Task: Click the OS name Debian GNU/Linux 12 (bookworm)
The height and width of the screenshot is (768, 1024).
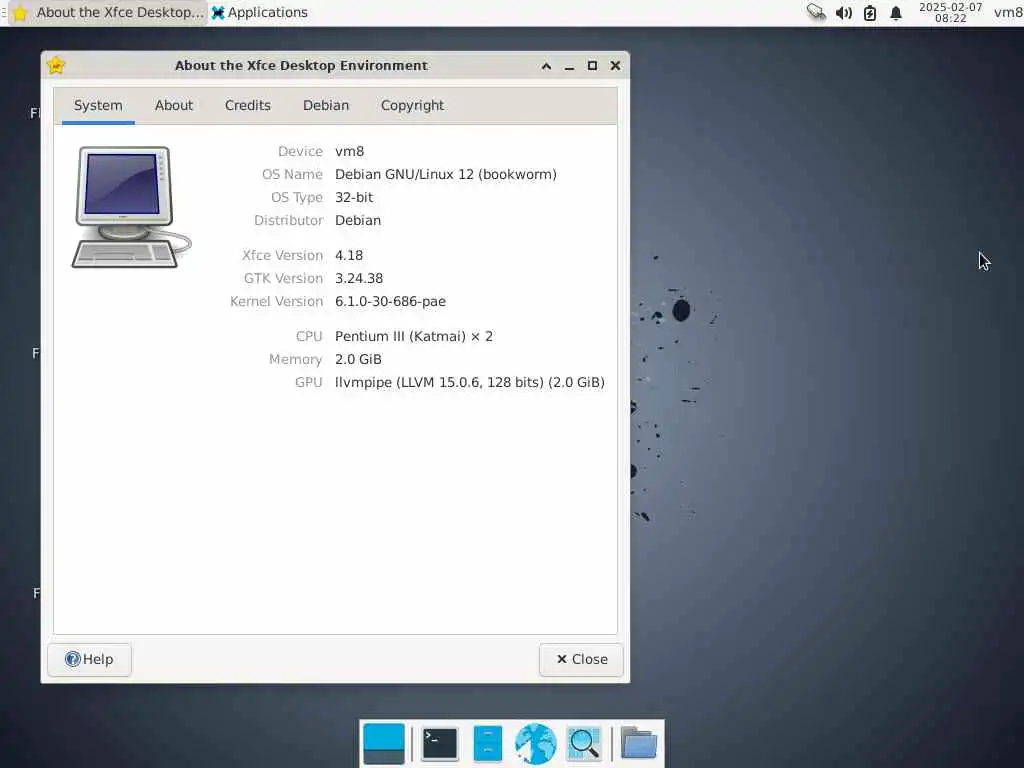Action: coord(446,174)
